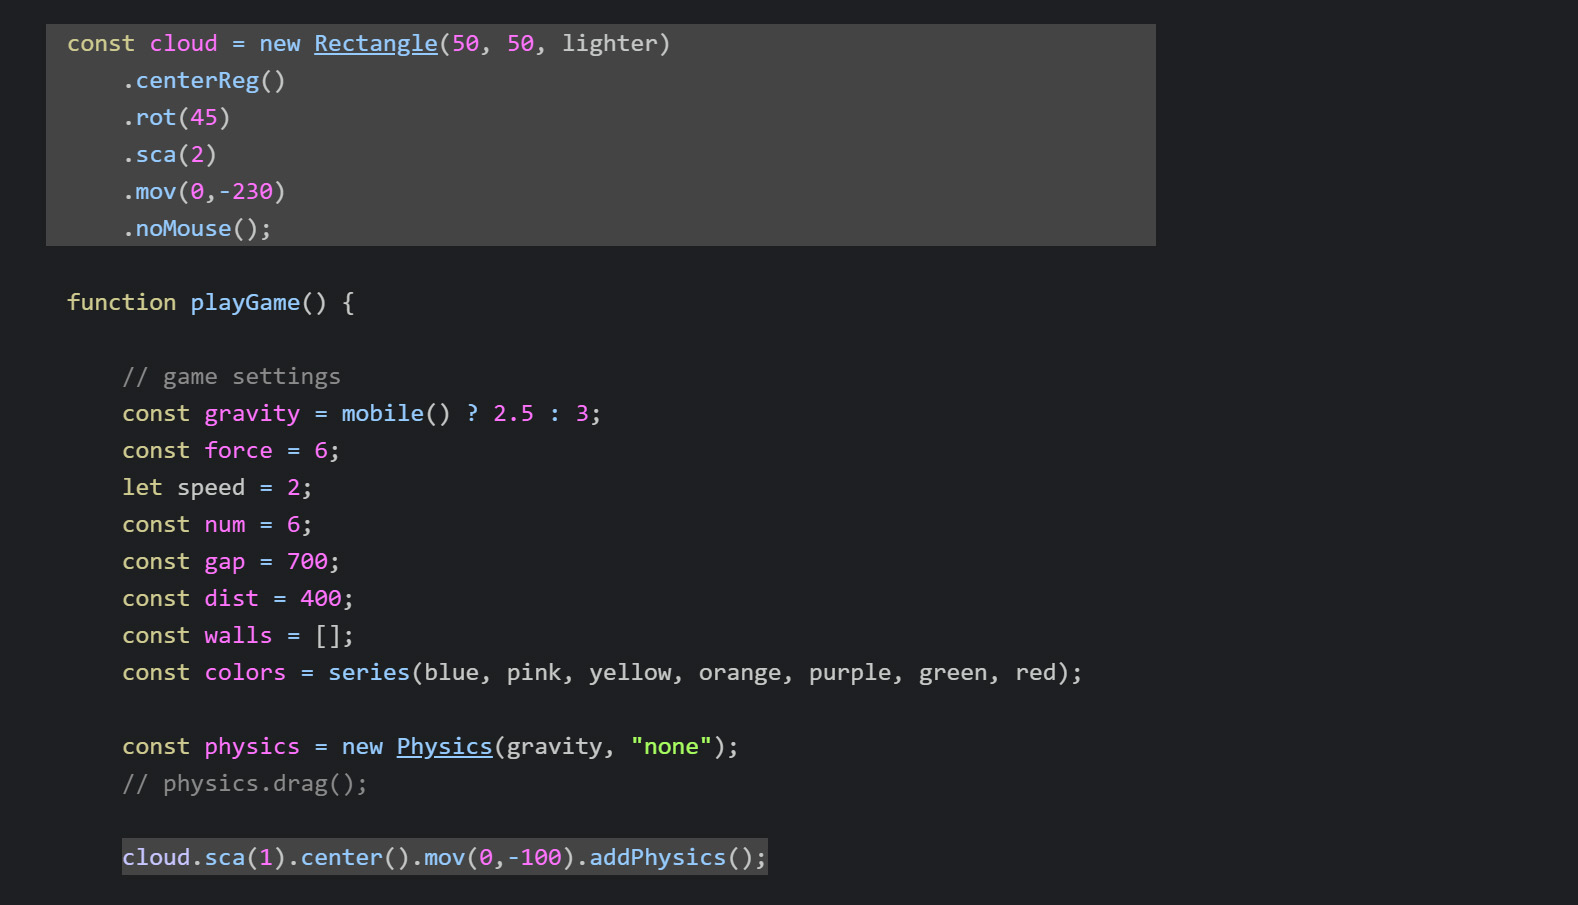Click the line ".sca(2)"
Viewport: 1578px width, 905px height.
click(169, 155)
